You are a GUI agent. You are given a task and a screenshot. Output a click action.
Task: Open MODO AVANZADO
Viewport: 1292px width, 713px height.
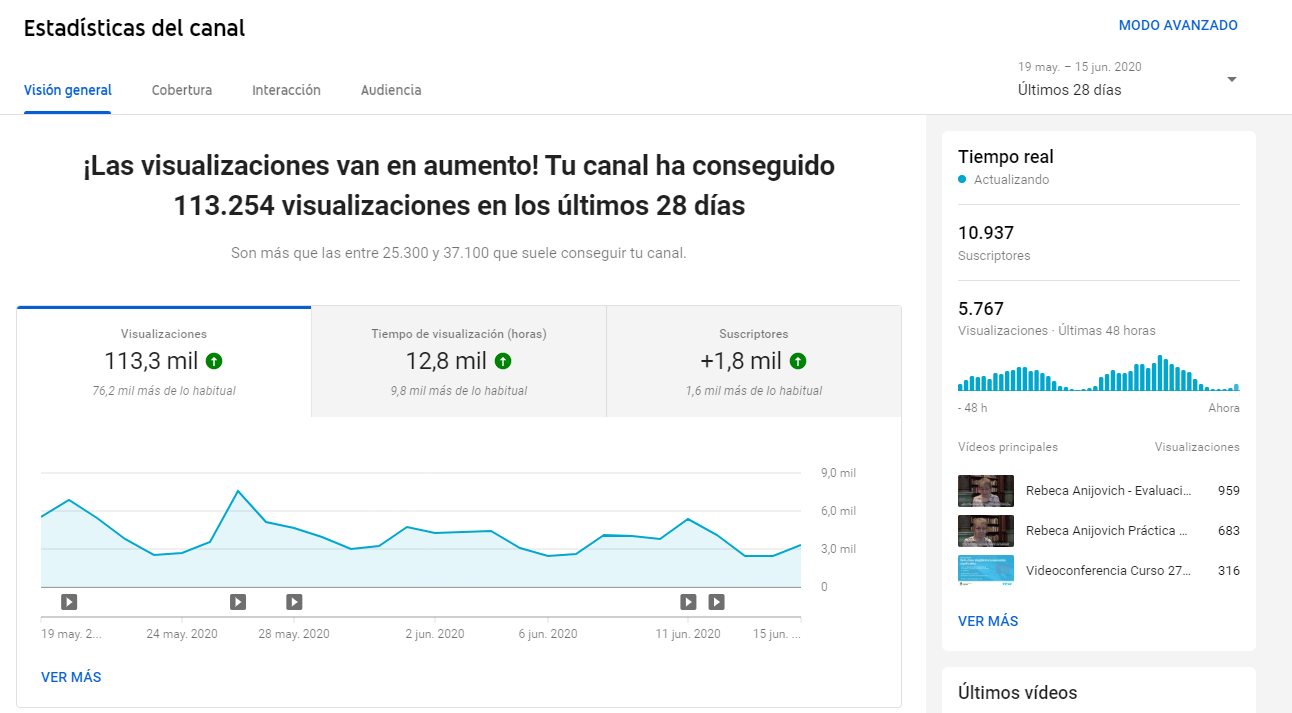coord(1178,25)
